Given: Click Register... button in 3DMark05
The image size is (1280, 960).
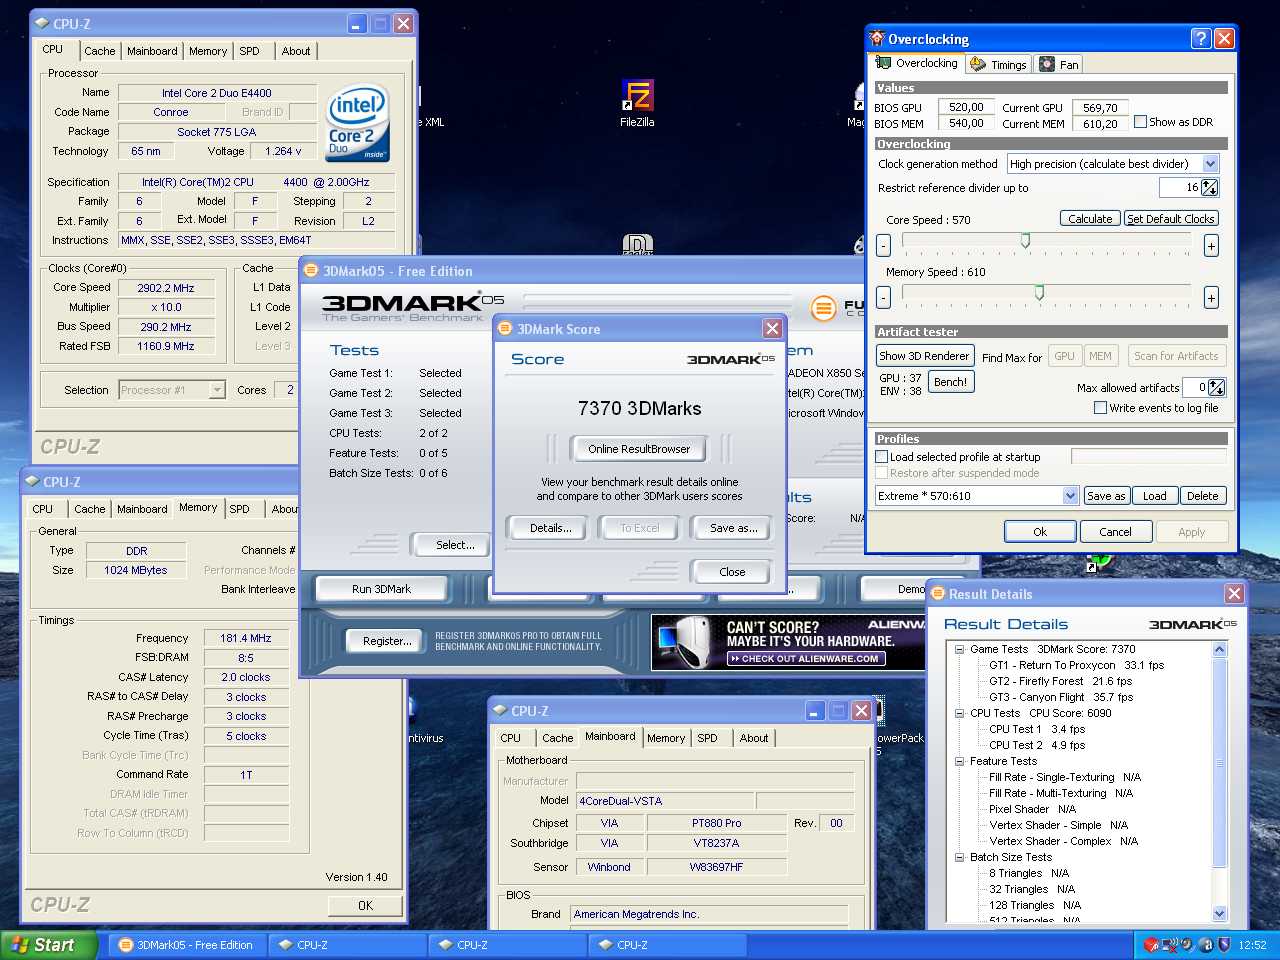Looking at the screenshot, I should click(387, 641).
